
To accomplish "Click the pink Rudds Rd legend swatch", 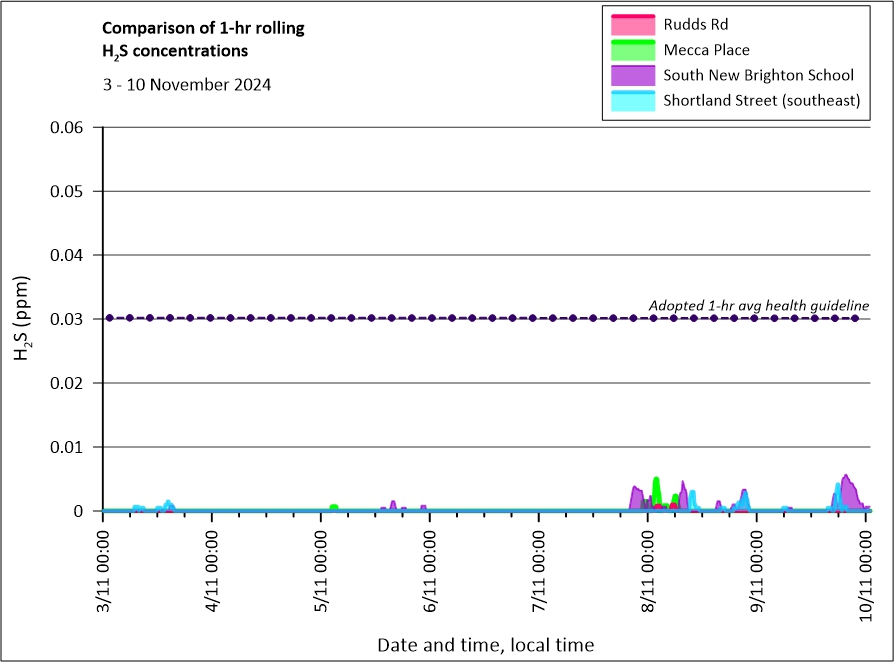I will tap(630, 23).
